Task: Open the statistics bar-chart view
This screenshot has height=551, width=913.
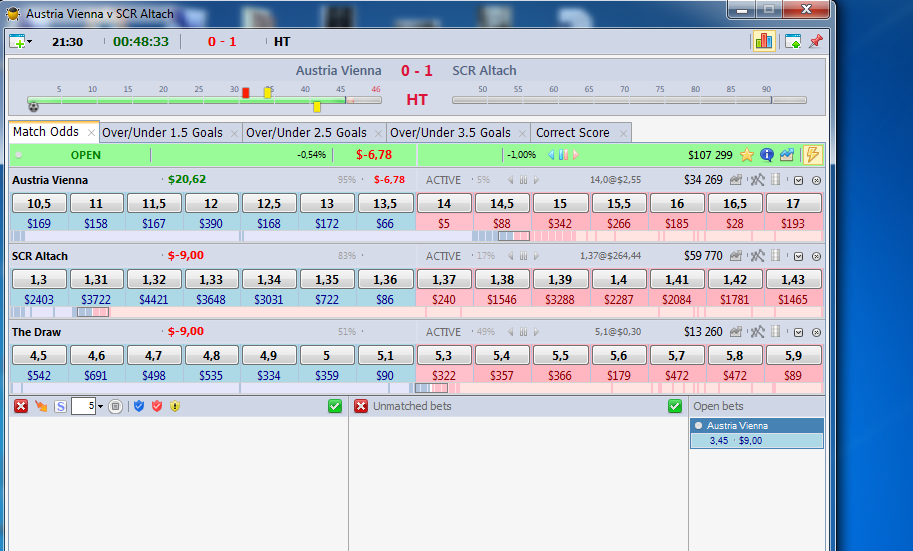Action: pos(763,41)
